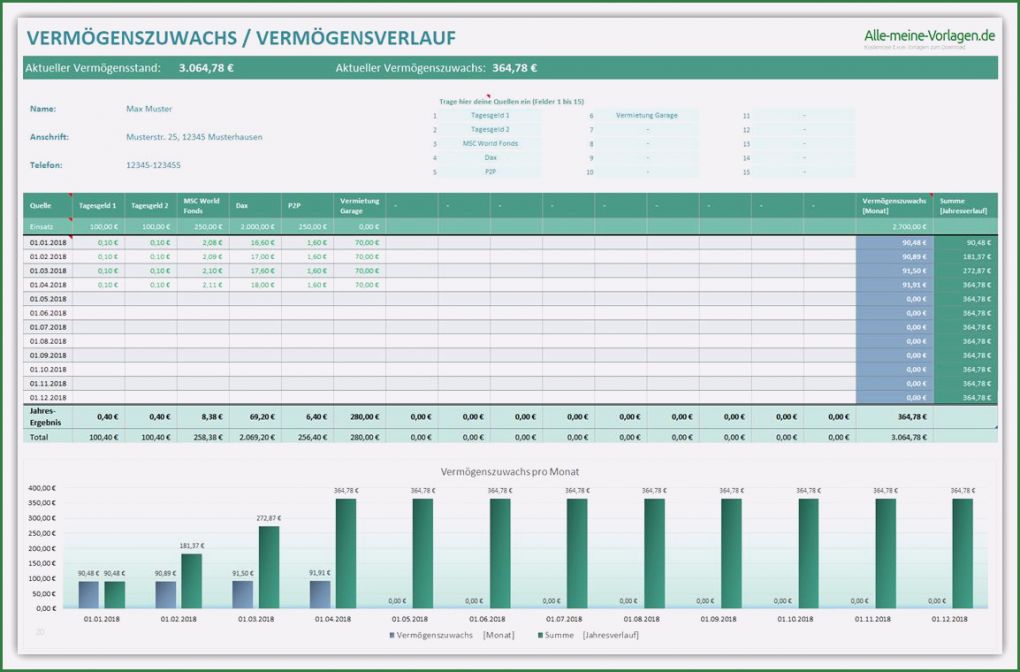Select the Name field containing Max Muster
The height and width of the screenshot is (672, 1020).
[x=148, y=108]
